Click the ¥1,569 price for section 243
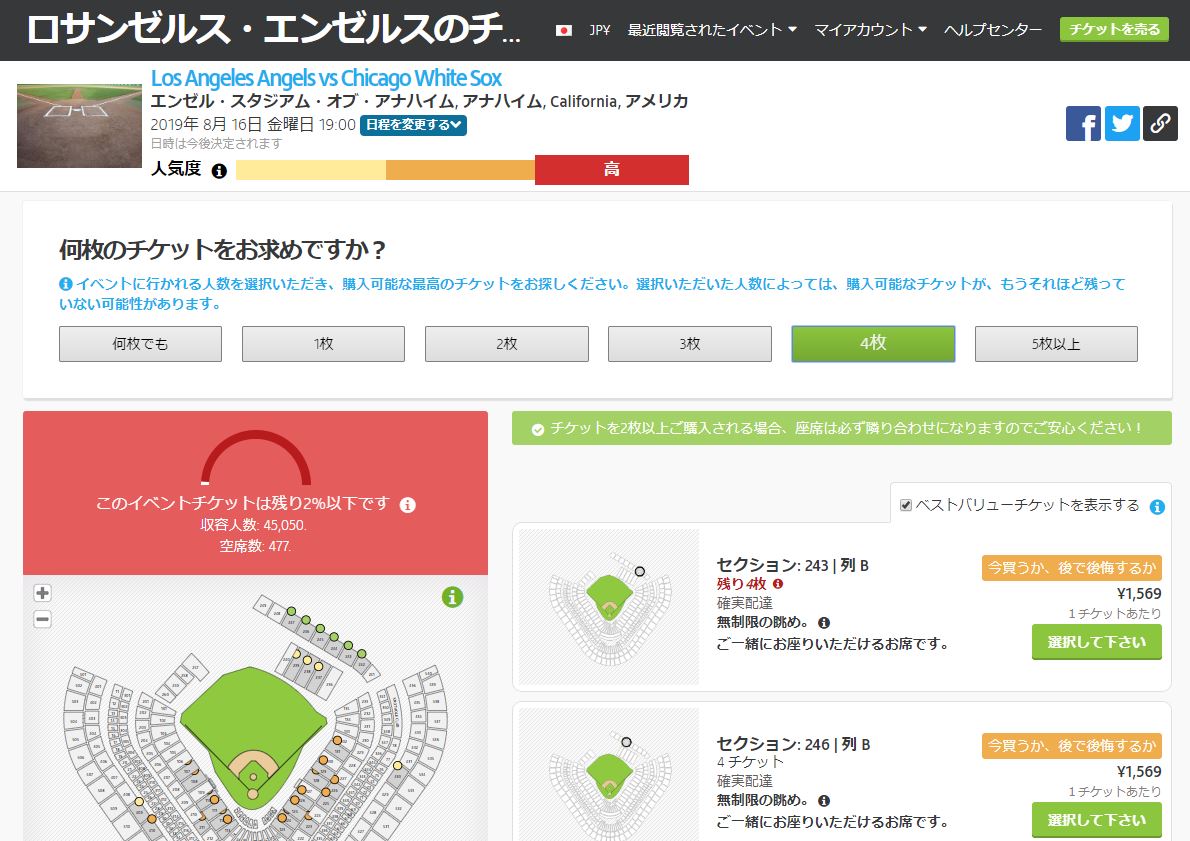The width and height of the screenshot is (1190, 841). point(1138,594)
